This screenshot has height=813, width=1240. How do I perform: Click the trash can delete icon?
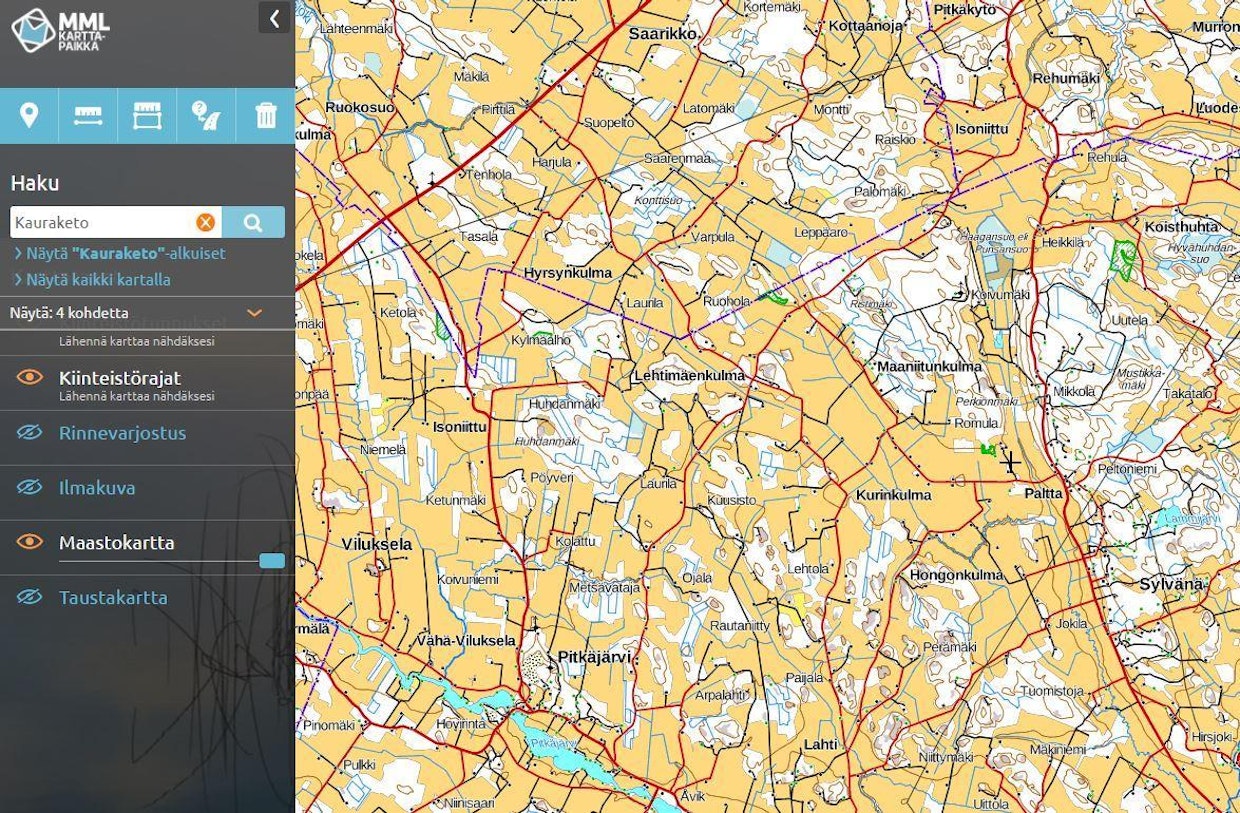point(266,116)
